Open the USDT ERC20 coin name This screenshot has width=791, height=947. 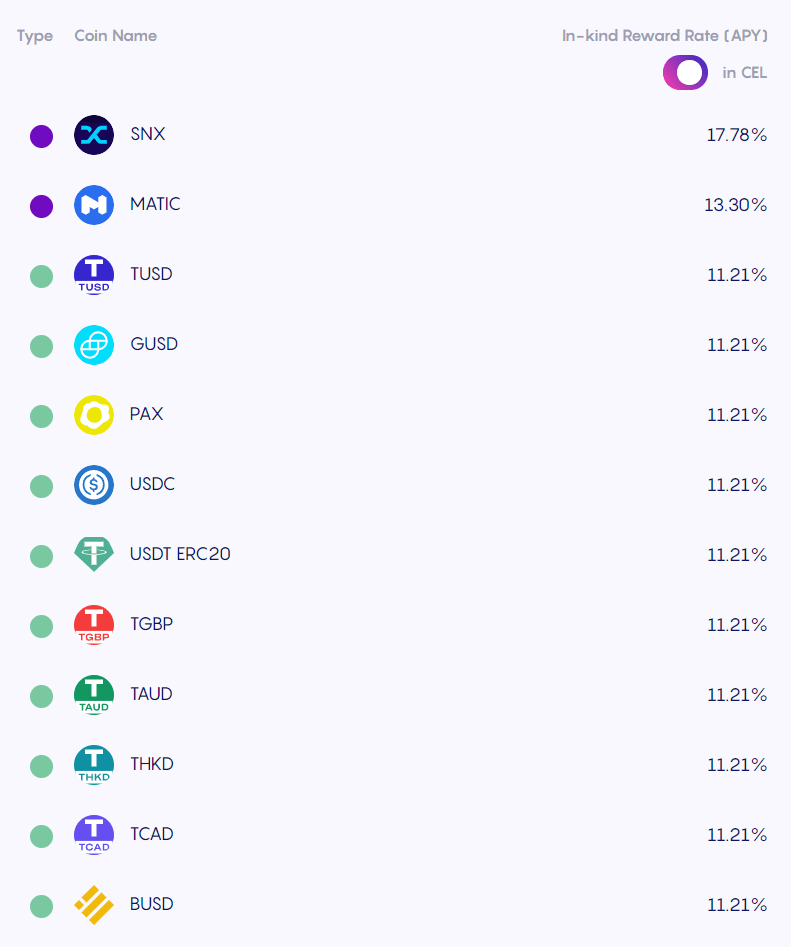tap(180, 554)
